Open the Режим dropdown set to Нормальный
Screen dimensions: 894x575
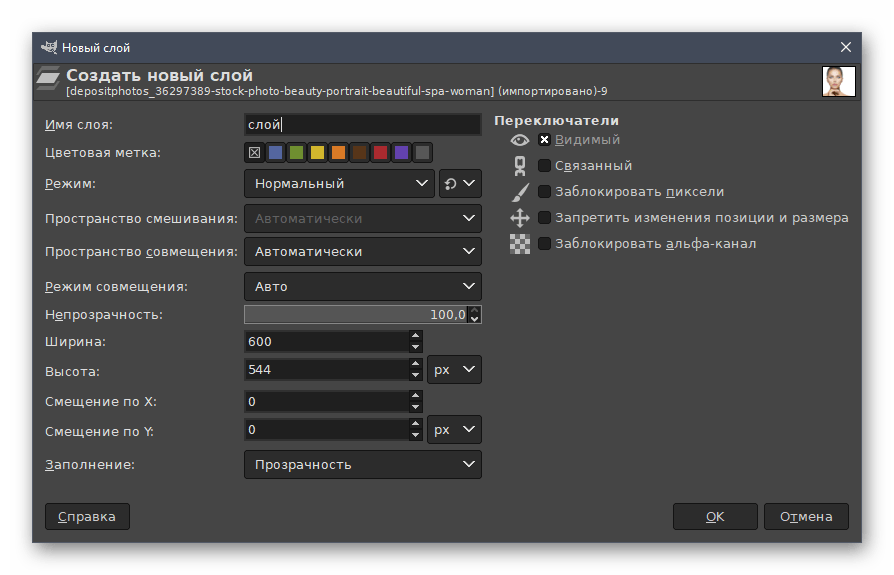tap(339, 184)
